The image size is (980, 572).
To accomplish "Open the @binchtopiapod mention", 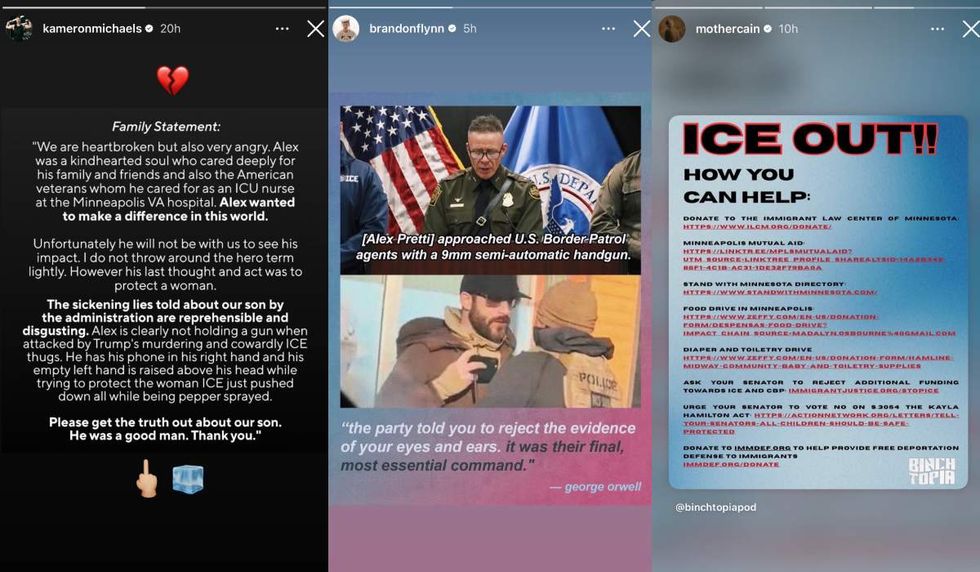I will tap(716, 507).
